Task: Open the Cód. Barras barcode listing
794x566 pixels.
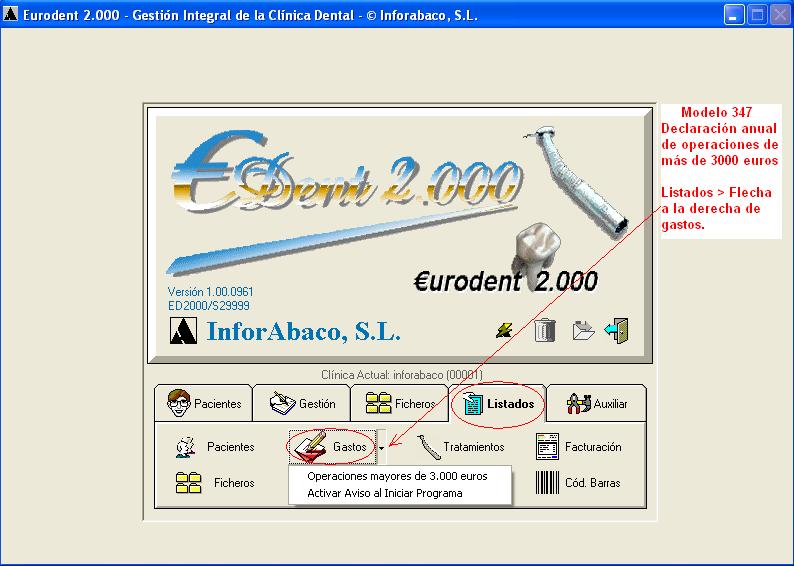Action: point(578,482)
